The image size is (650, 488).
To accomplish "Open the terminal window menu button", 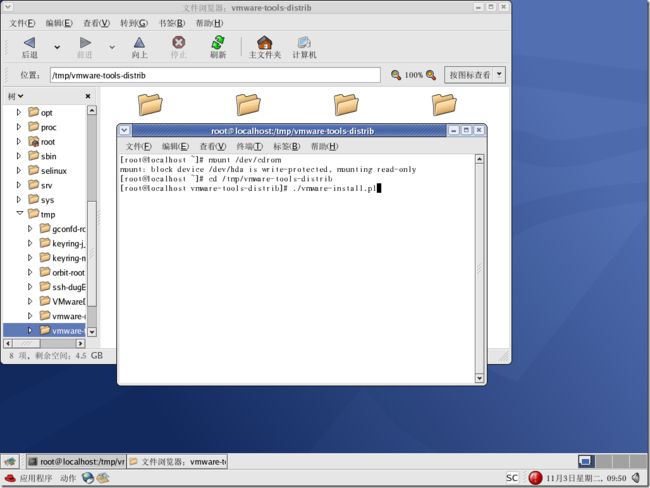I will point(124,131).
